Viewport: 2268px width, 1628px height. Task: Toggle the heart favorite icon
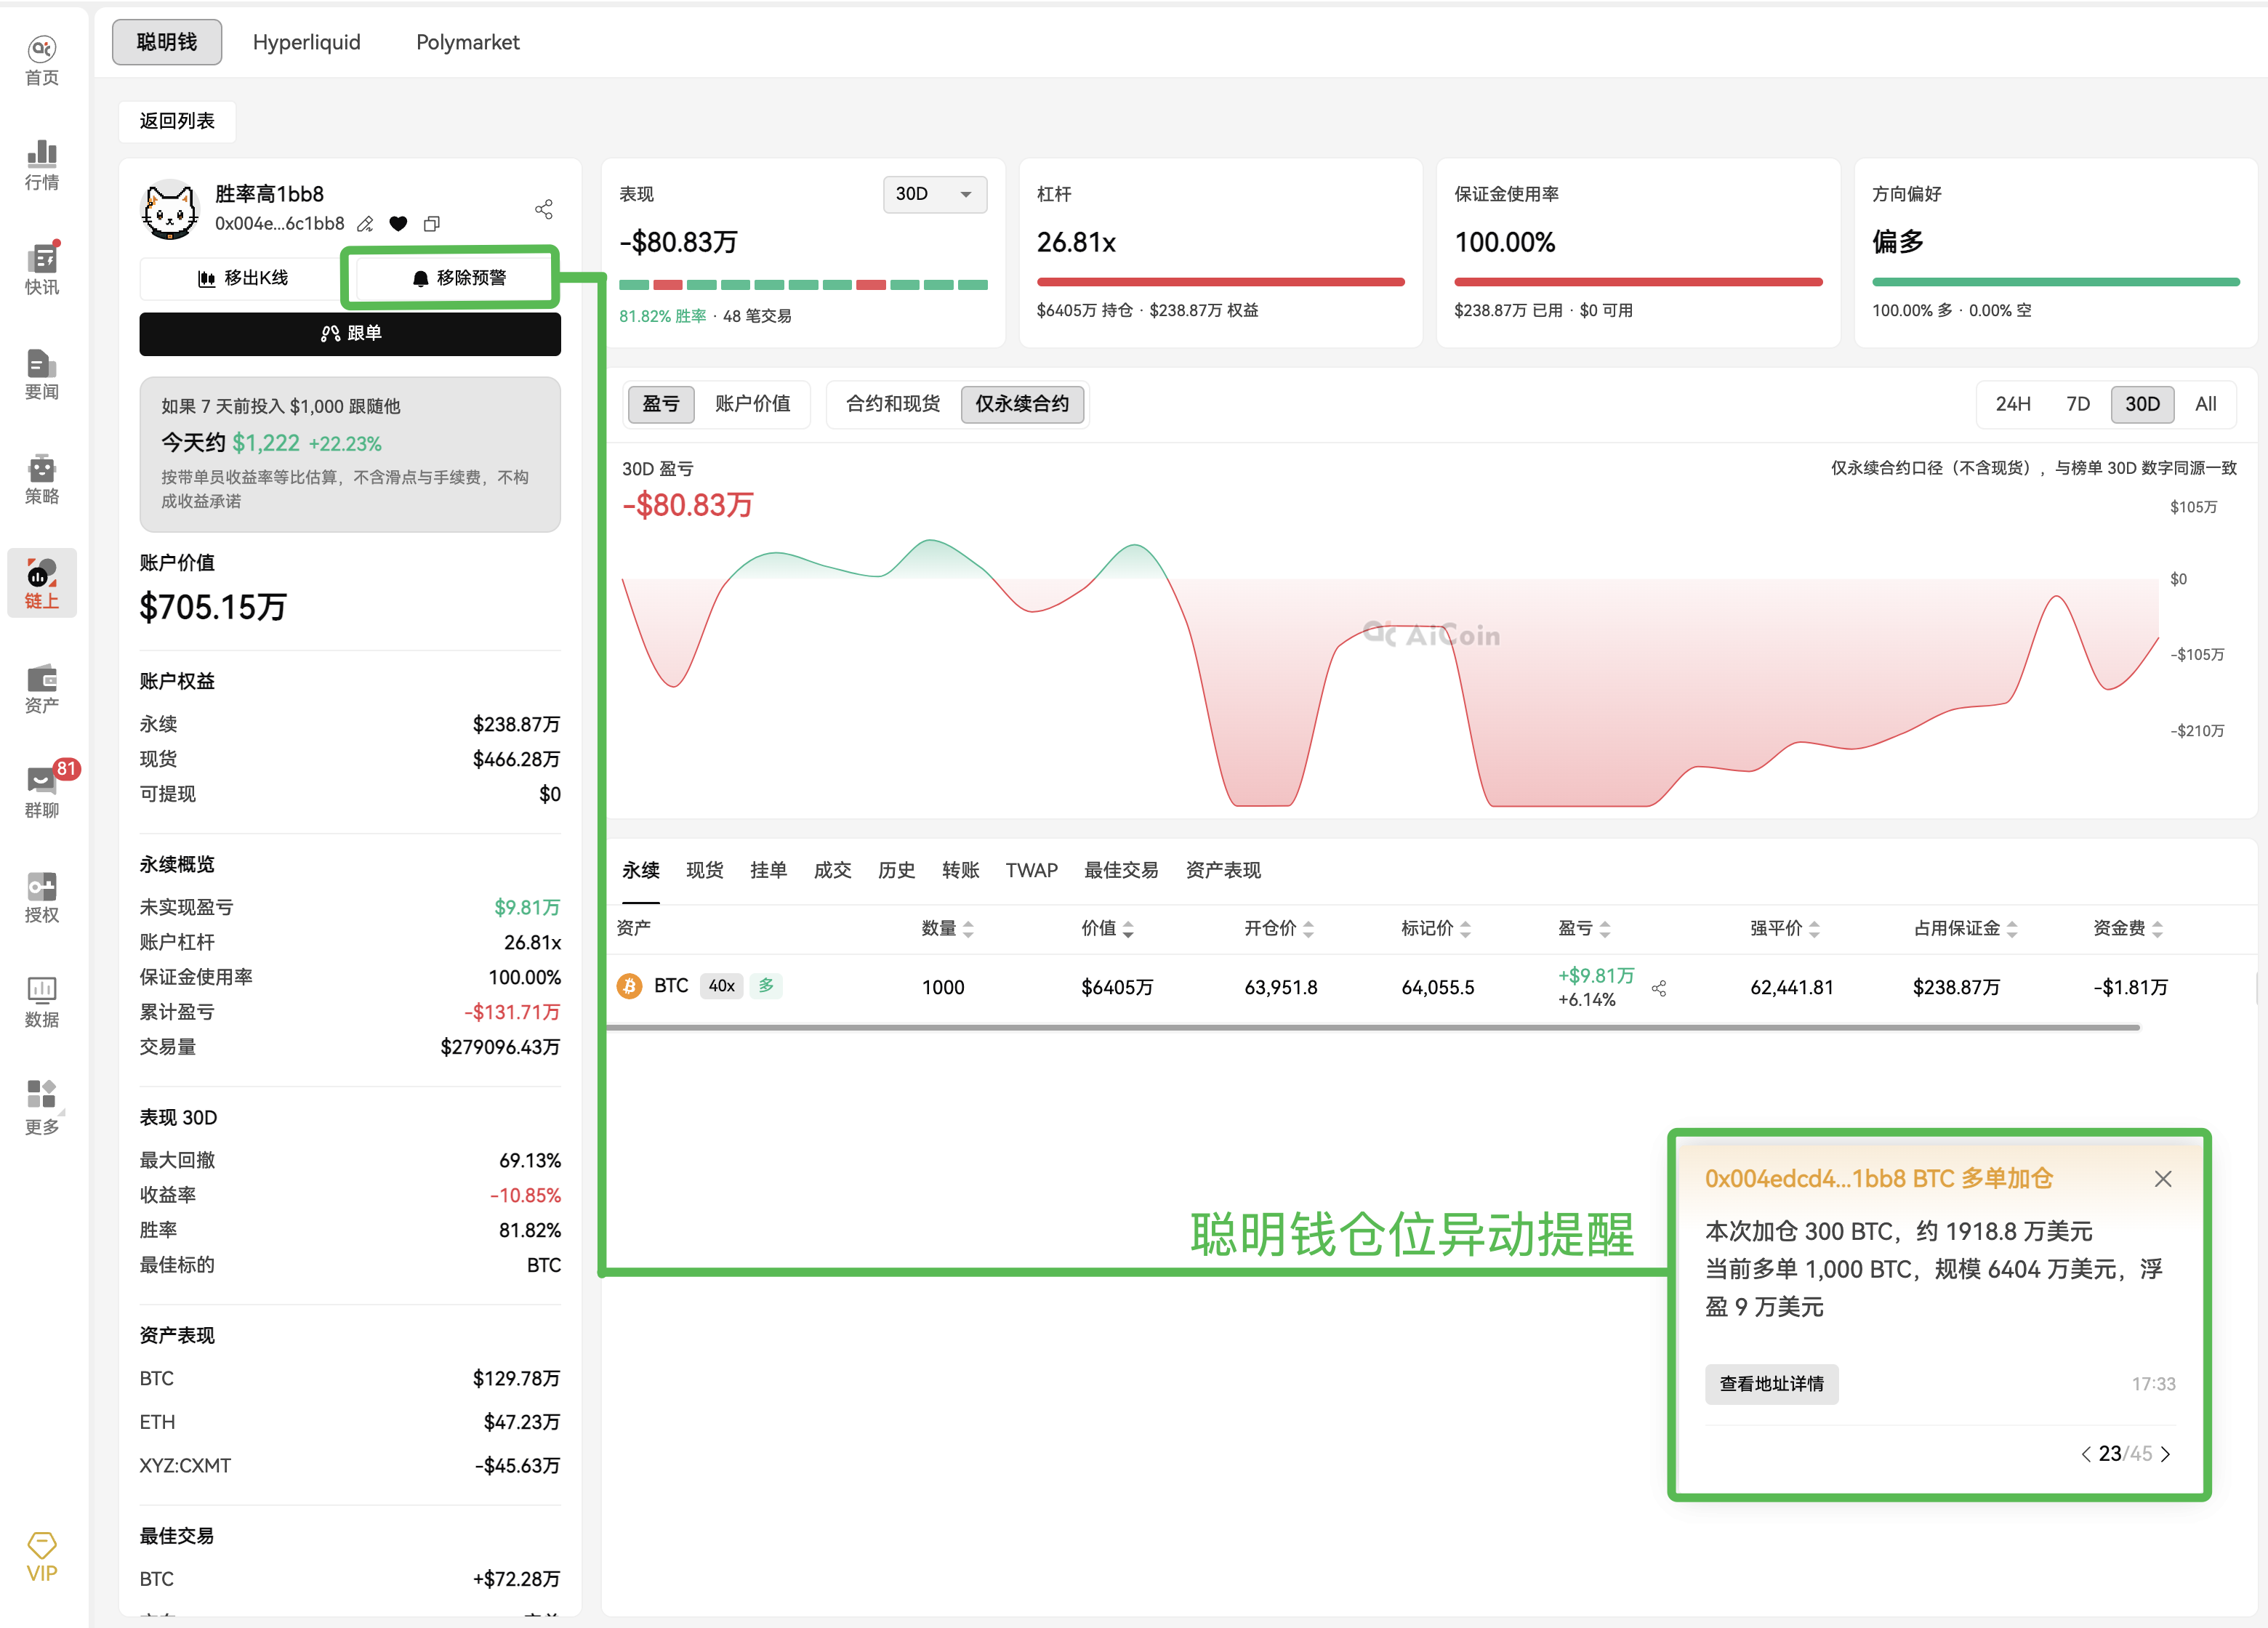tap(398, 224)
